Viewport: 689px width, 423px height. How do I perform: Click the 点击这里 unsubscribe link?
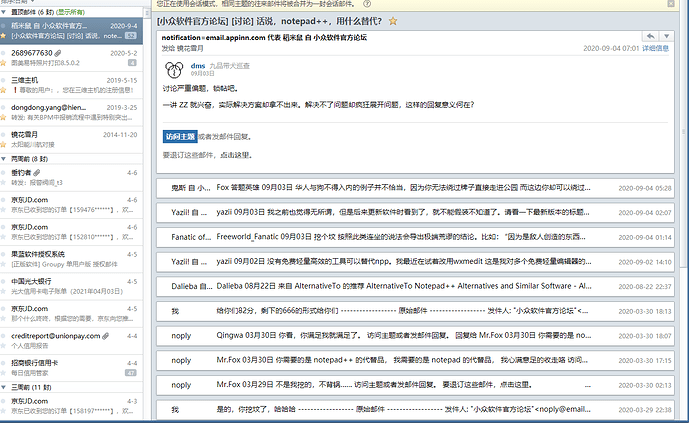pyautogui.click(x=235, y=155)
